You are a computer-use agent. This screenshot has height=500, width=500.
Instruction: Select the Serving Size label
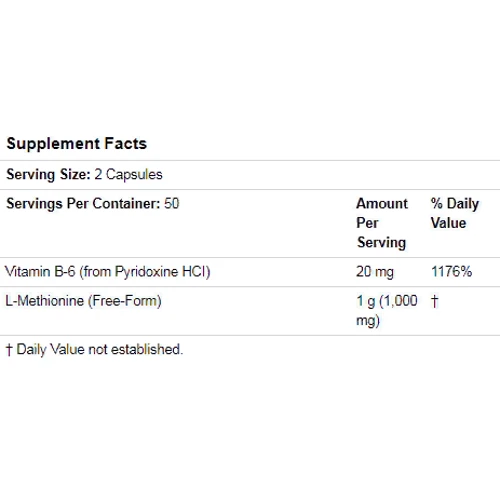[48, 174]
